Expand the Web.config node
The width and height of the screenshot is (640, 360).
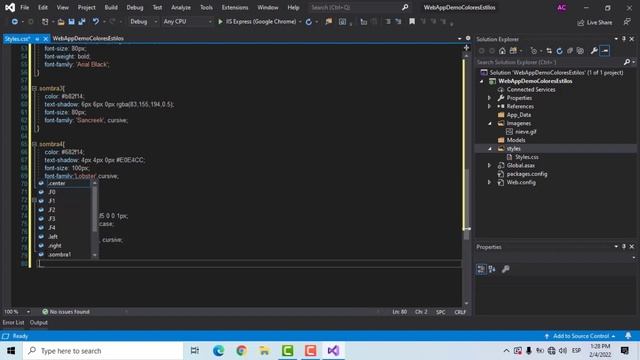(489, 182)
